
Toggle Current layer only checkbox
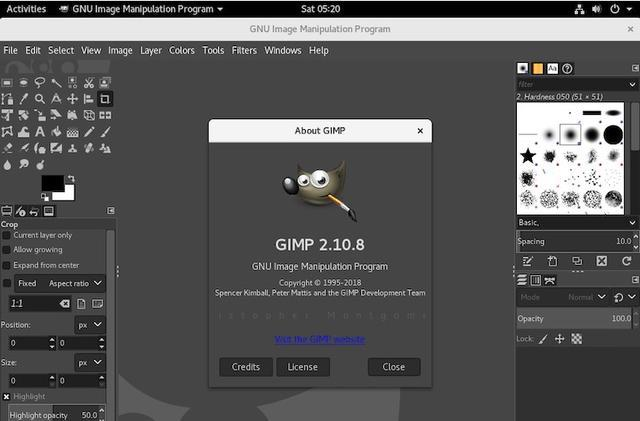pyautogui.click(x=6, y=235)
